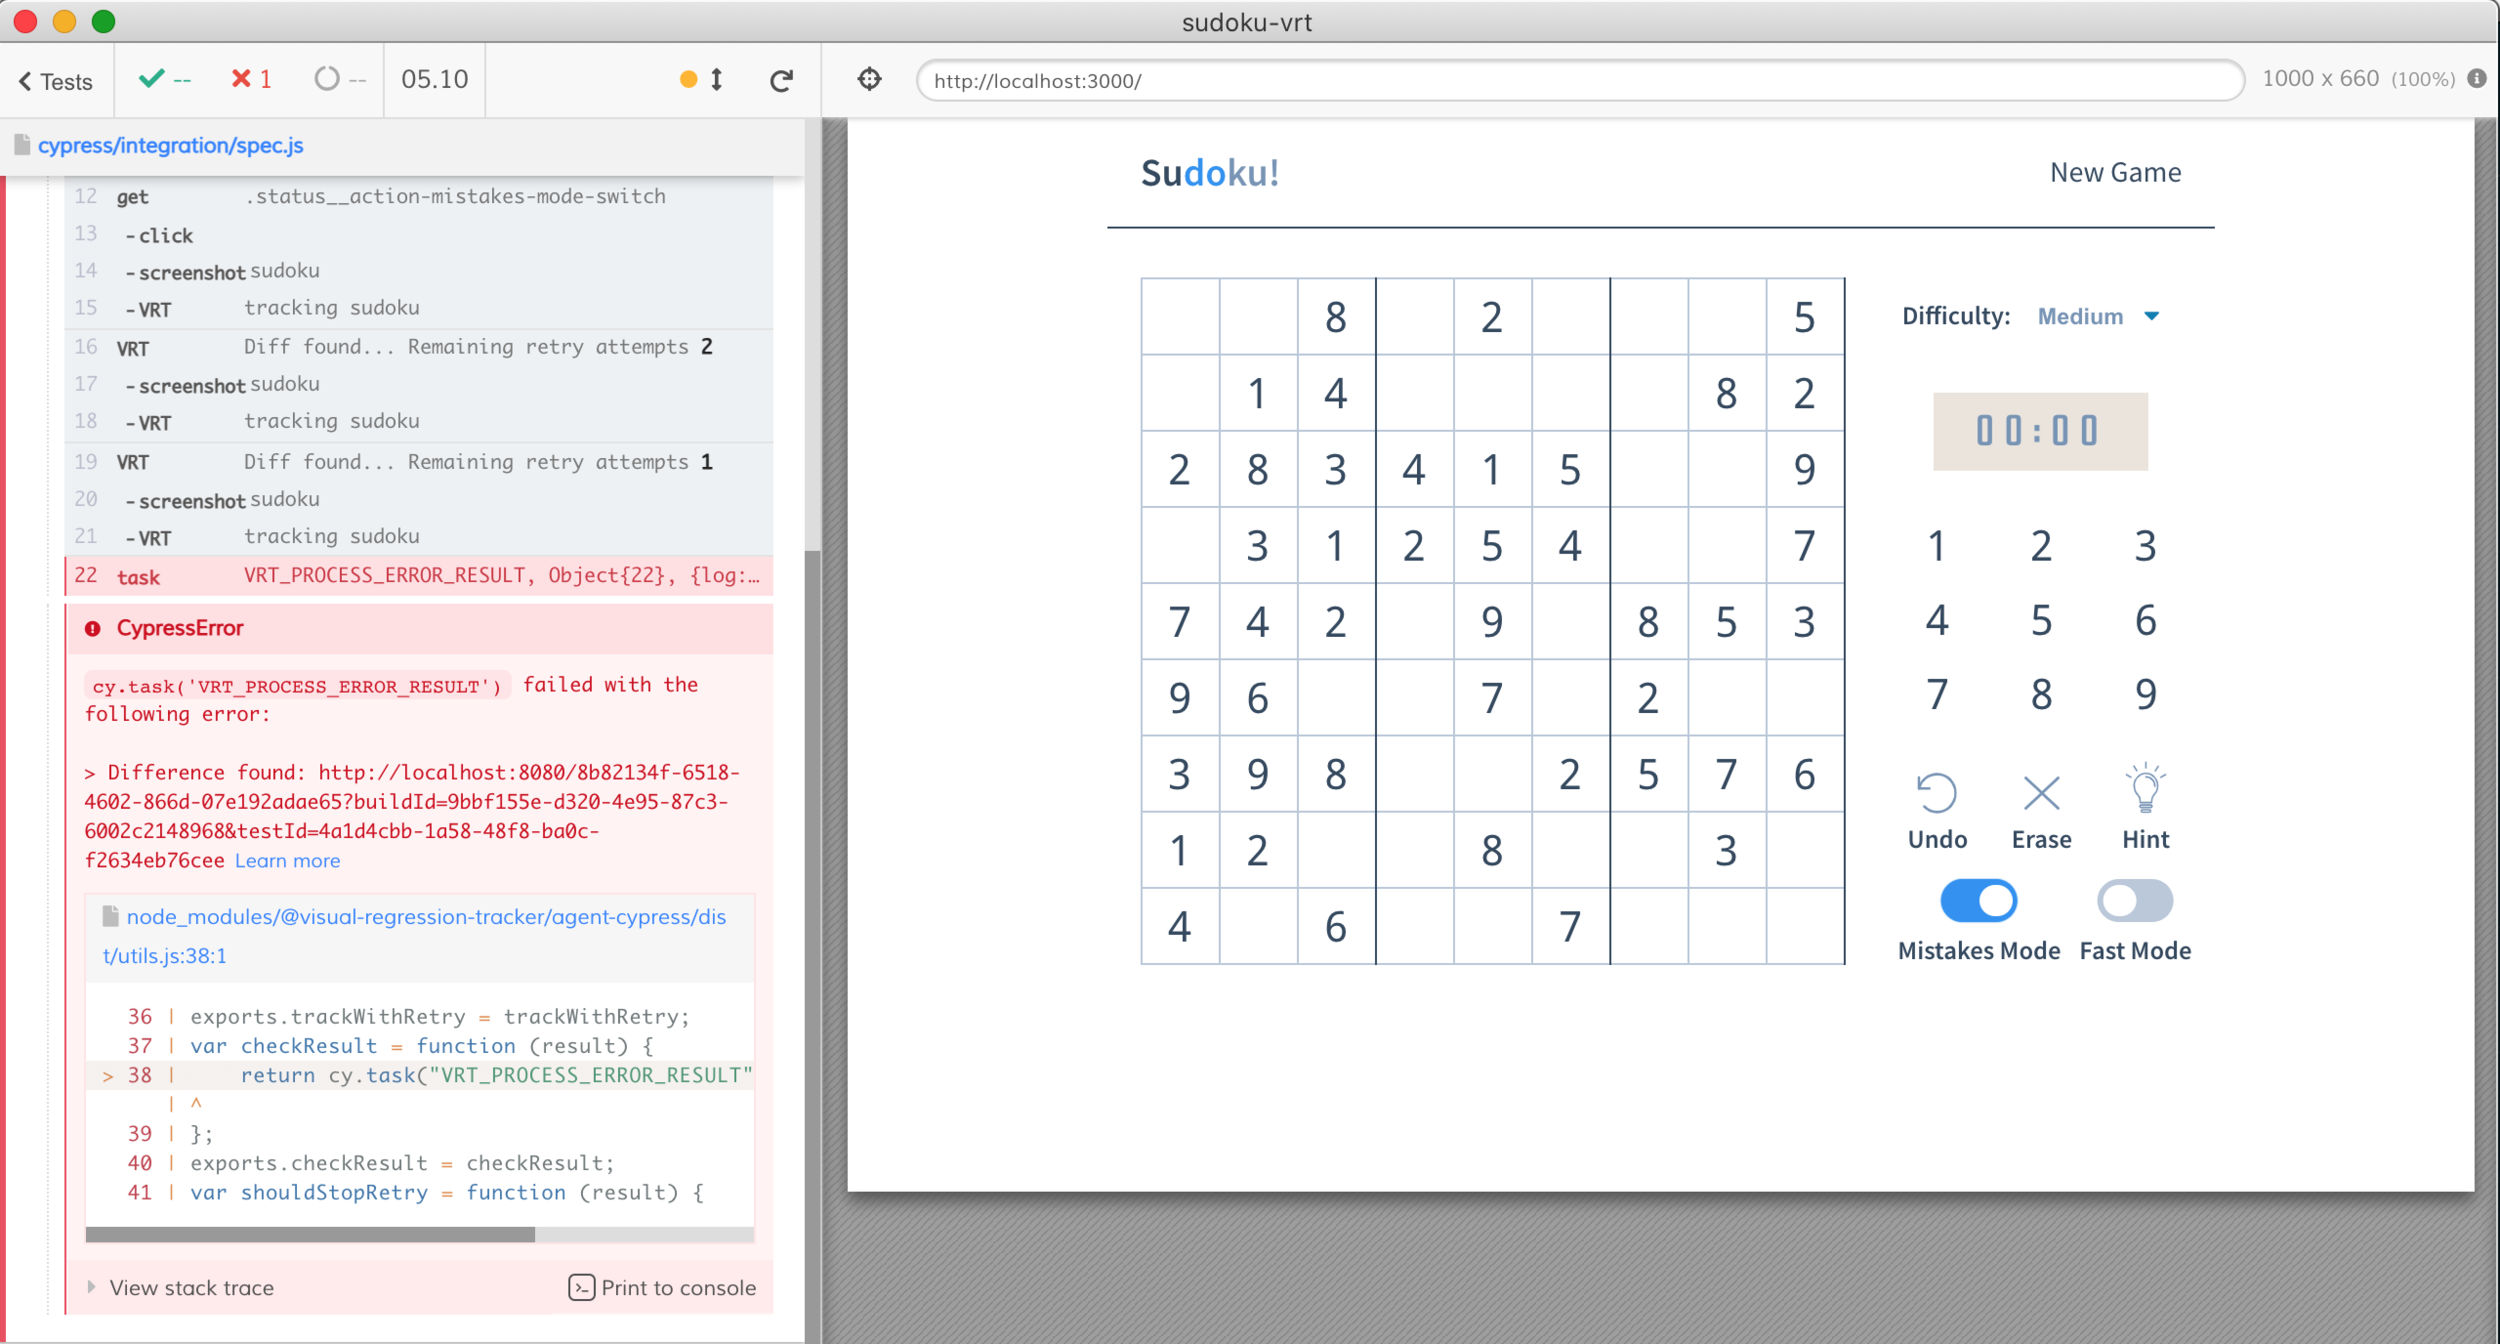The width and height of the screenshot is (2500, 1344).
Task: Click the rerun tests reload icon
Action: click(x=782, y=80)
